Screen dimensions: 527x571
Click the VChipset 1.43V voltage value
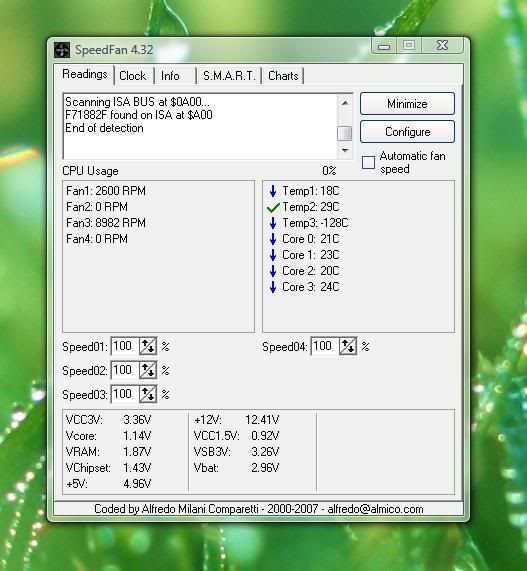137,468
